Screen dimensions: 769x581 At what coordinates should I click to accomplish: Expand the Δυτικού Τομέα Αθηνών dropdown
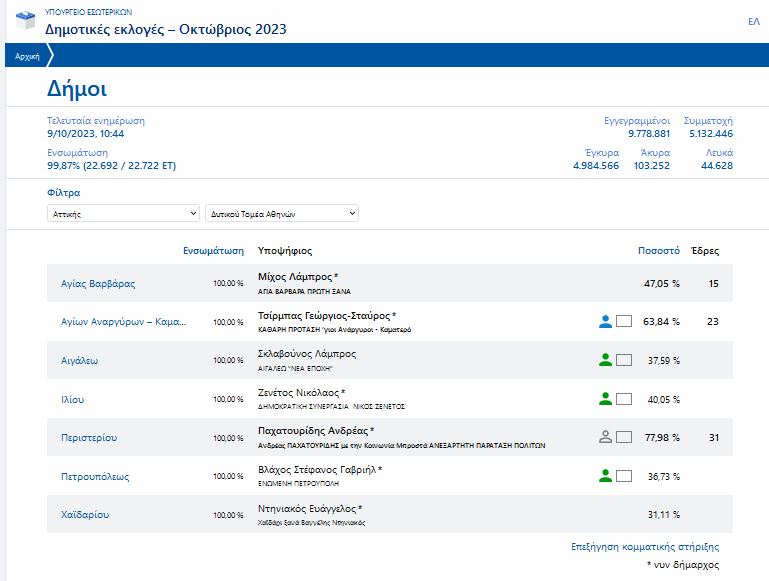pos(281,214)
